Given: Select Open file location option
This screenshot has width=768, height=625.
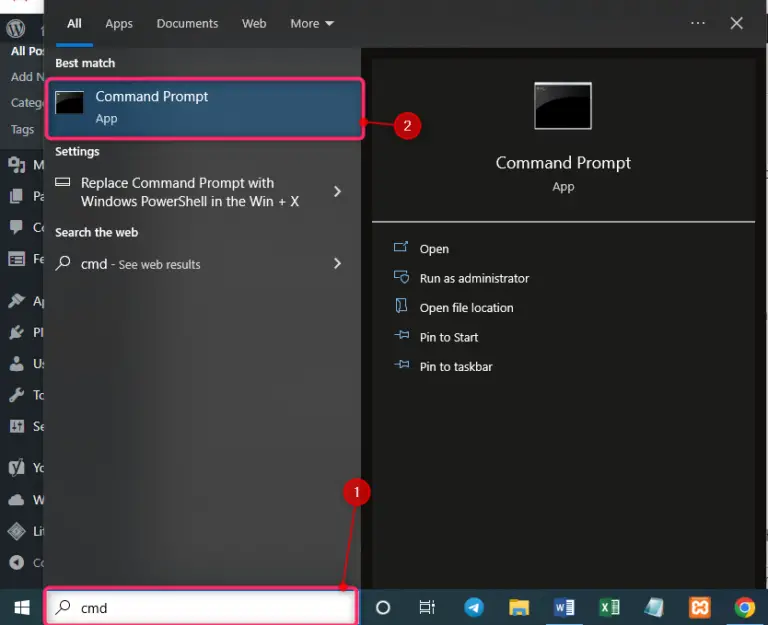Looking at the screenshot, I should [466, 308].
